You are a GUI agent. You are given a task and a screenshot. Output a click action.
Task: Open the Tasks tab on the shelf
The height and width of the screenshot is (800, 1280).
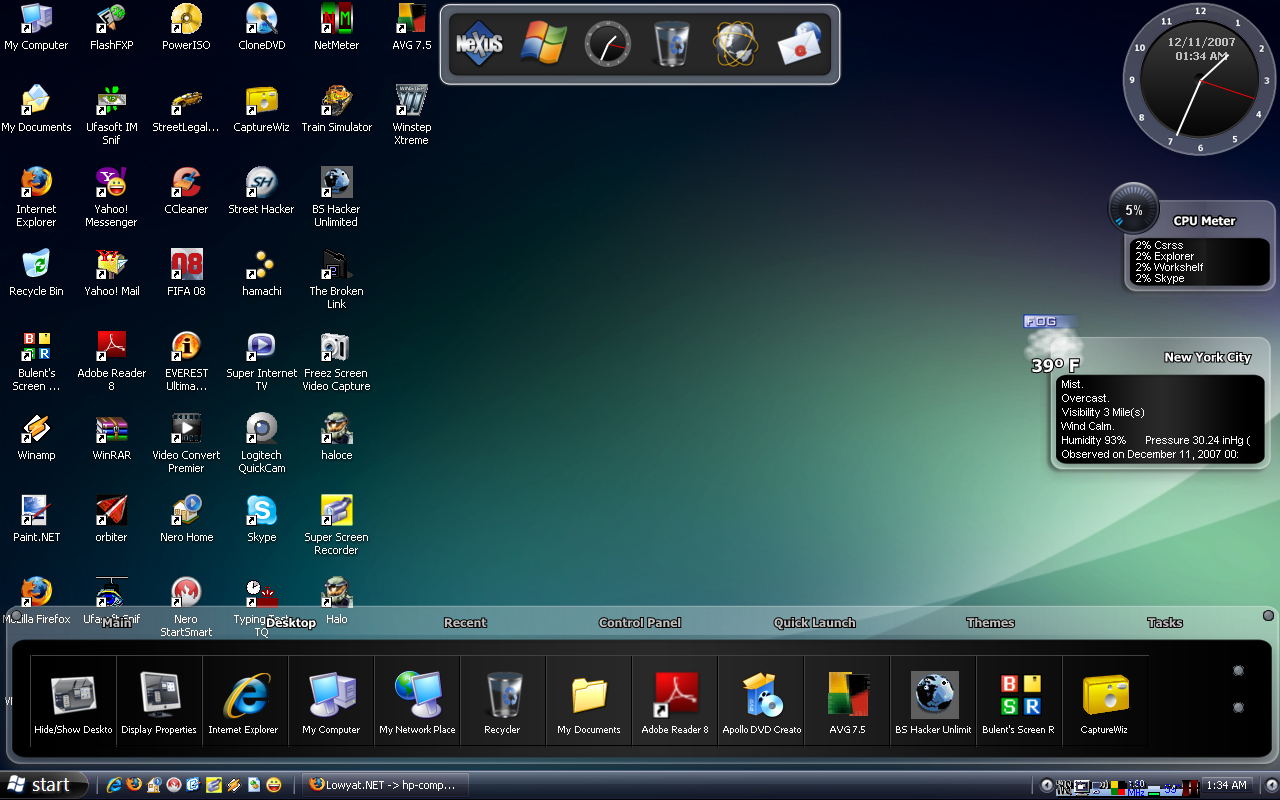coord(1164,623)
